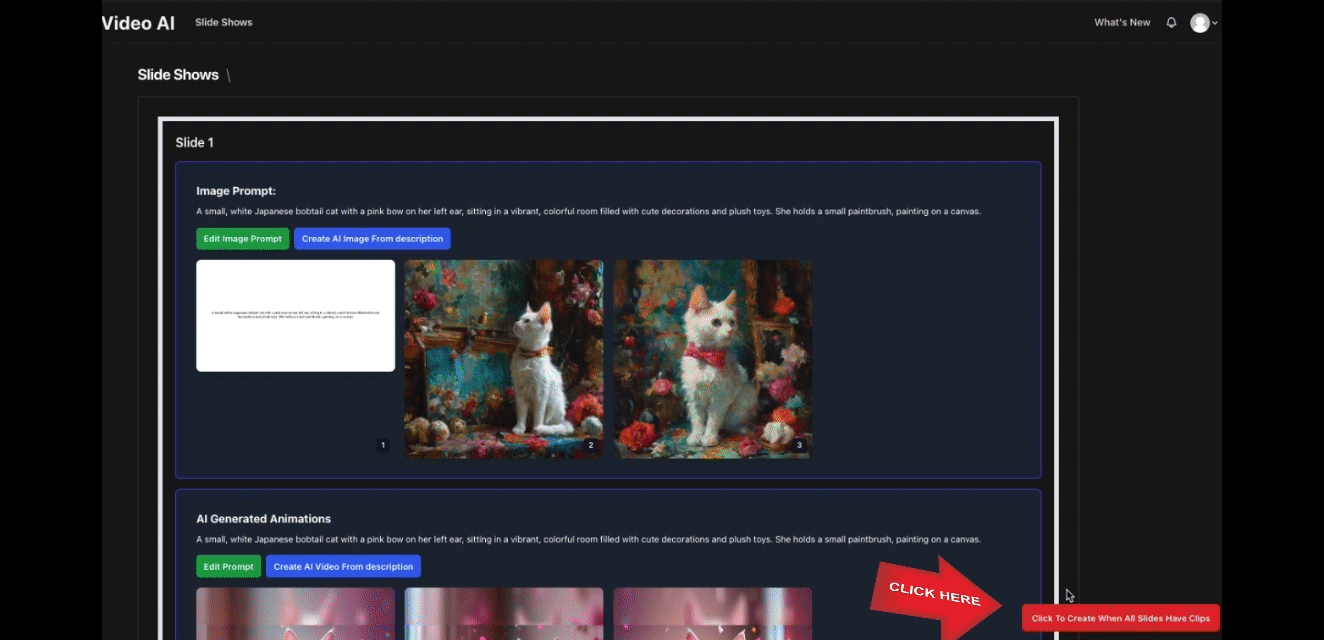
Task: Select the white placeholder image thumbnail 1
Action: pos(296,316)
